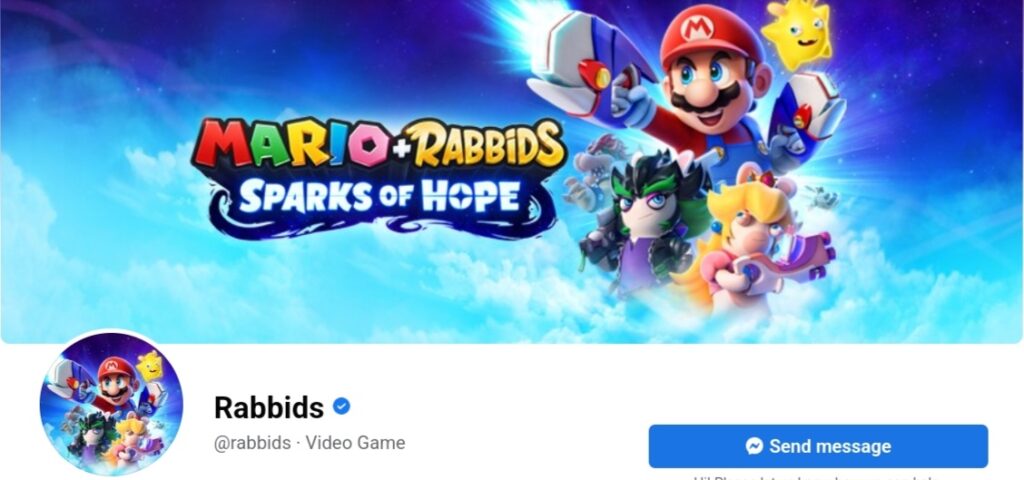Click the small flying robot in cover clouds
1024x480 pixels.
point(821,196)
